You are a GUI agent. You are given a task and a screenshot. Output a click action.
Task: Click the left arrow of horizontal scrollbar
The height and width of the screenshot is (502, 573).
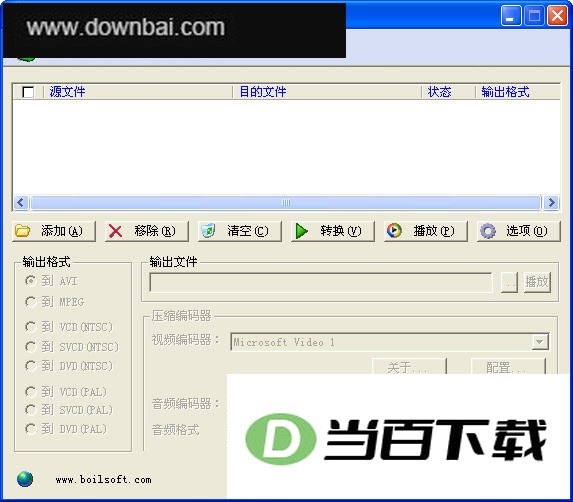(20, 202)
